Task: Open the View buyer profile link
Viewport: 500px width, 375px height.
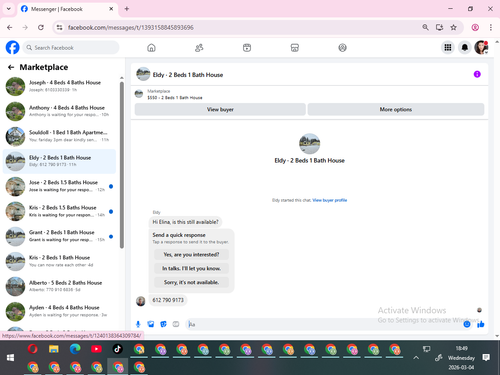Action: (330, 200)
